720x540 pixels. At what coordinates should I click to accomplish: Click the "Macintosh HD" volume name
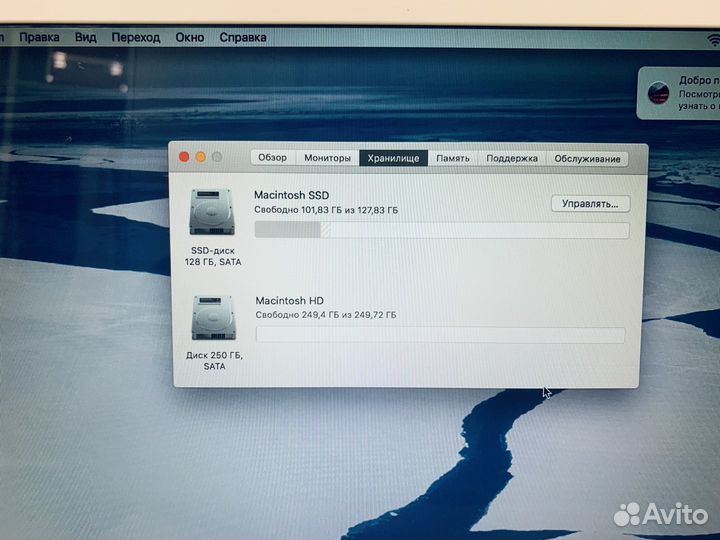tap(290, 301)
